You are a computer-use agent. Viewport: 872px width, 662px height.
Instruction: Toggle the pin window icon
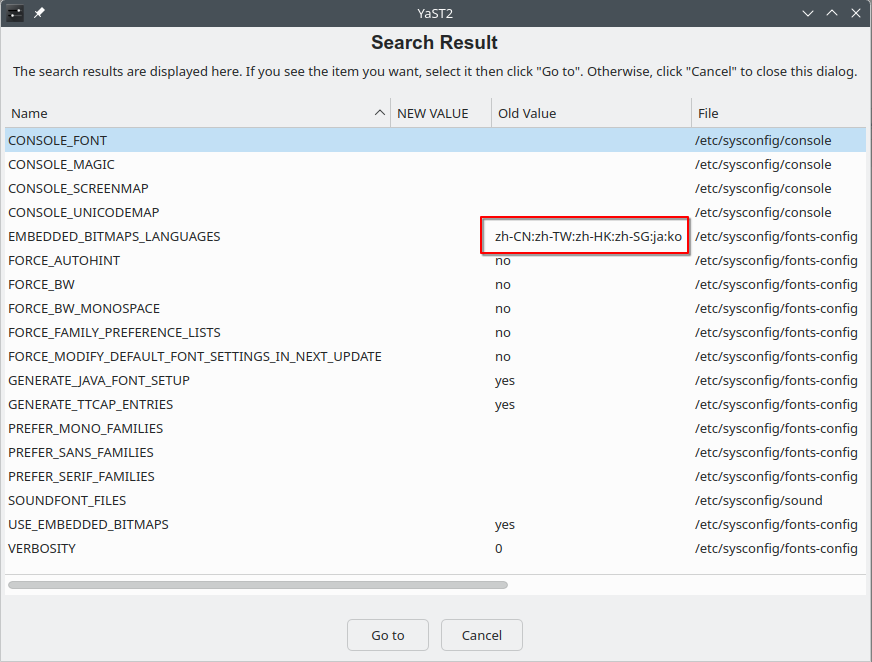pos(39,13)
